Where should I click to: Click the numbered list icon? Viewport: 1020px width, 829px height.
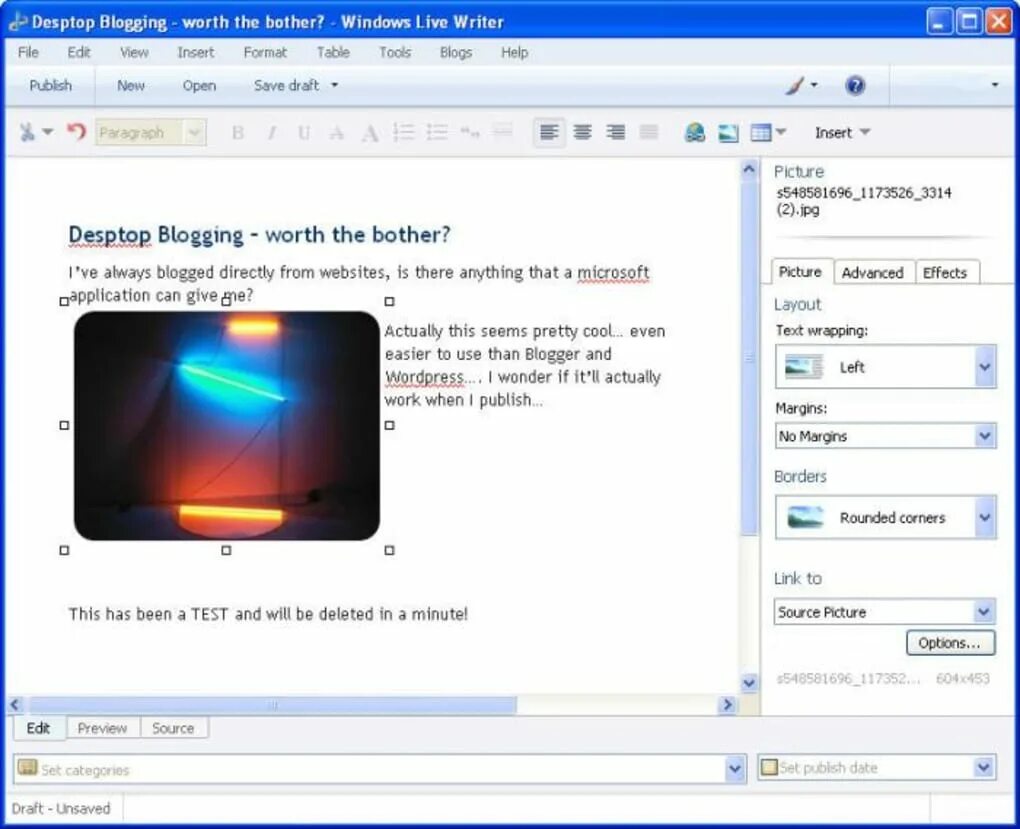[x=404, y=132]
